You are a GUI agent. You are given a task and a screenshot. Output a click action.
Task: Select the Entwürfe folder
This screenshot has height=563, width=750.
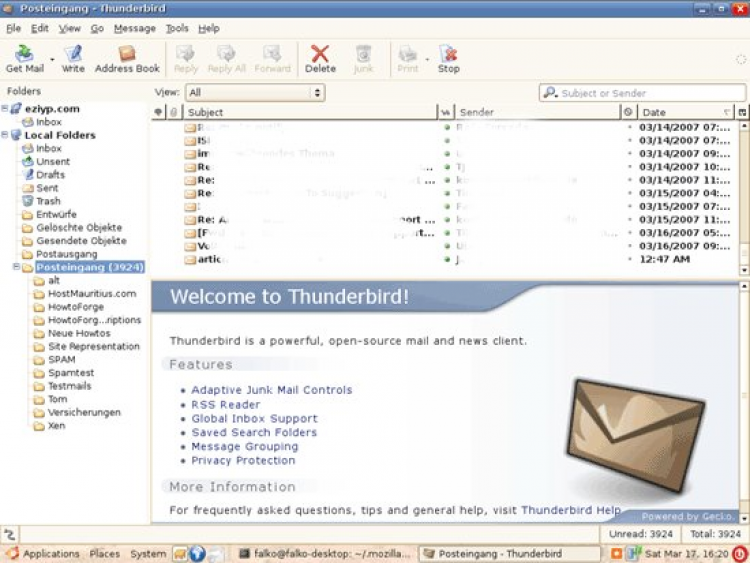click(x=49, y=214)
